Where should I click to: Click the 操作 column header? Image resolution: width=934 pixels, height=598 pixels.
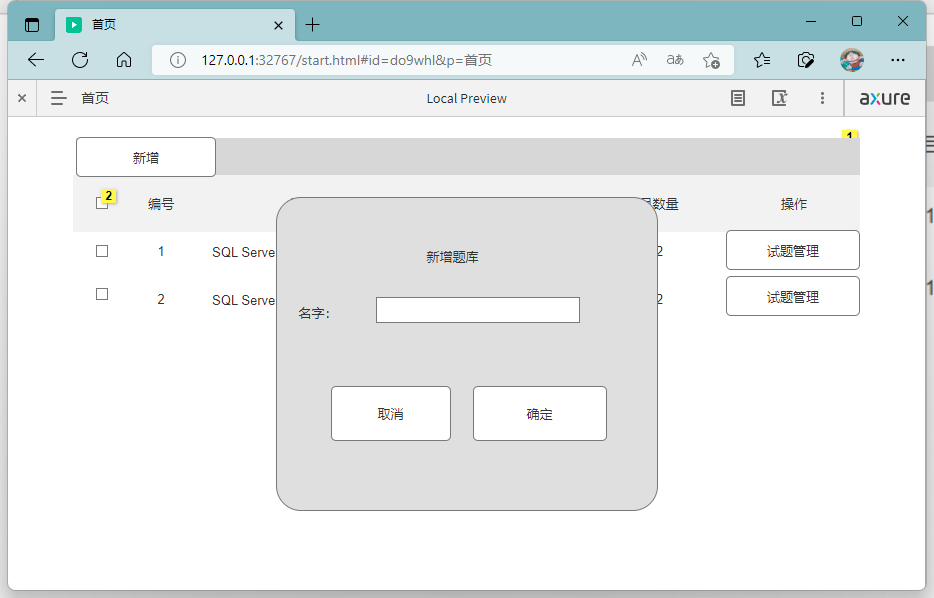[793, 204]
